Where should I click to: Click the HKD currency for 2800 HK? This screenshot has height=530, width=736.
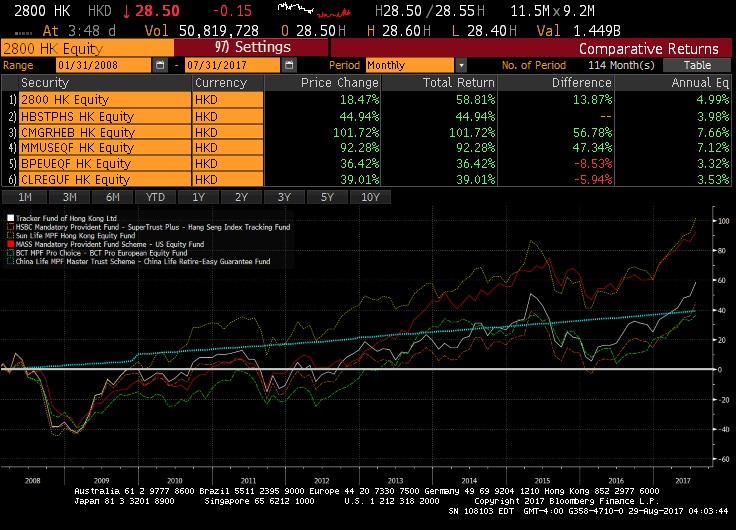click(x=228, y=100)
